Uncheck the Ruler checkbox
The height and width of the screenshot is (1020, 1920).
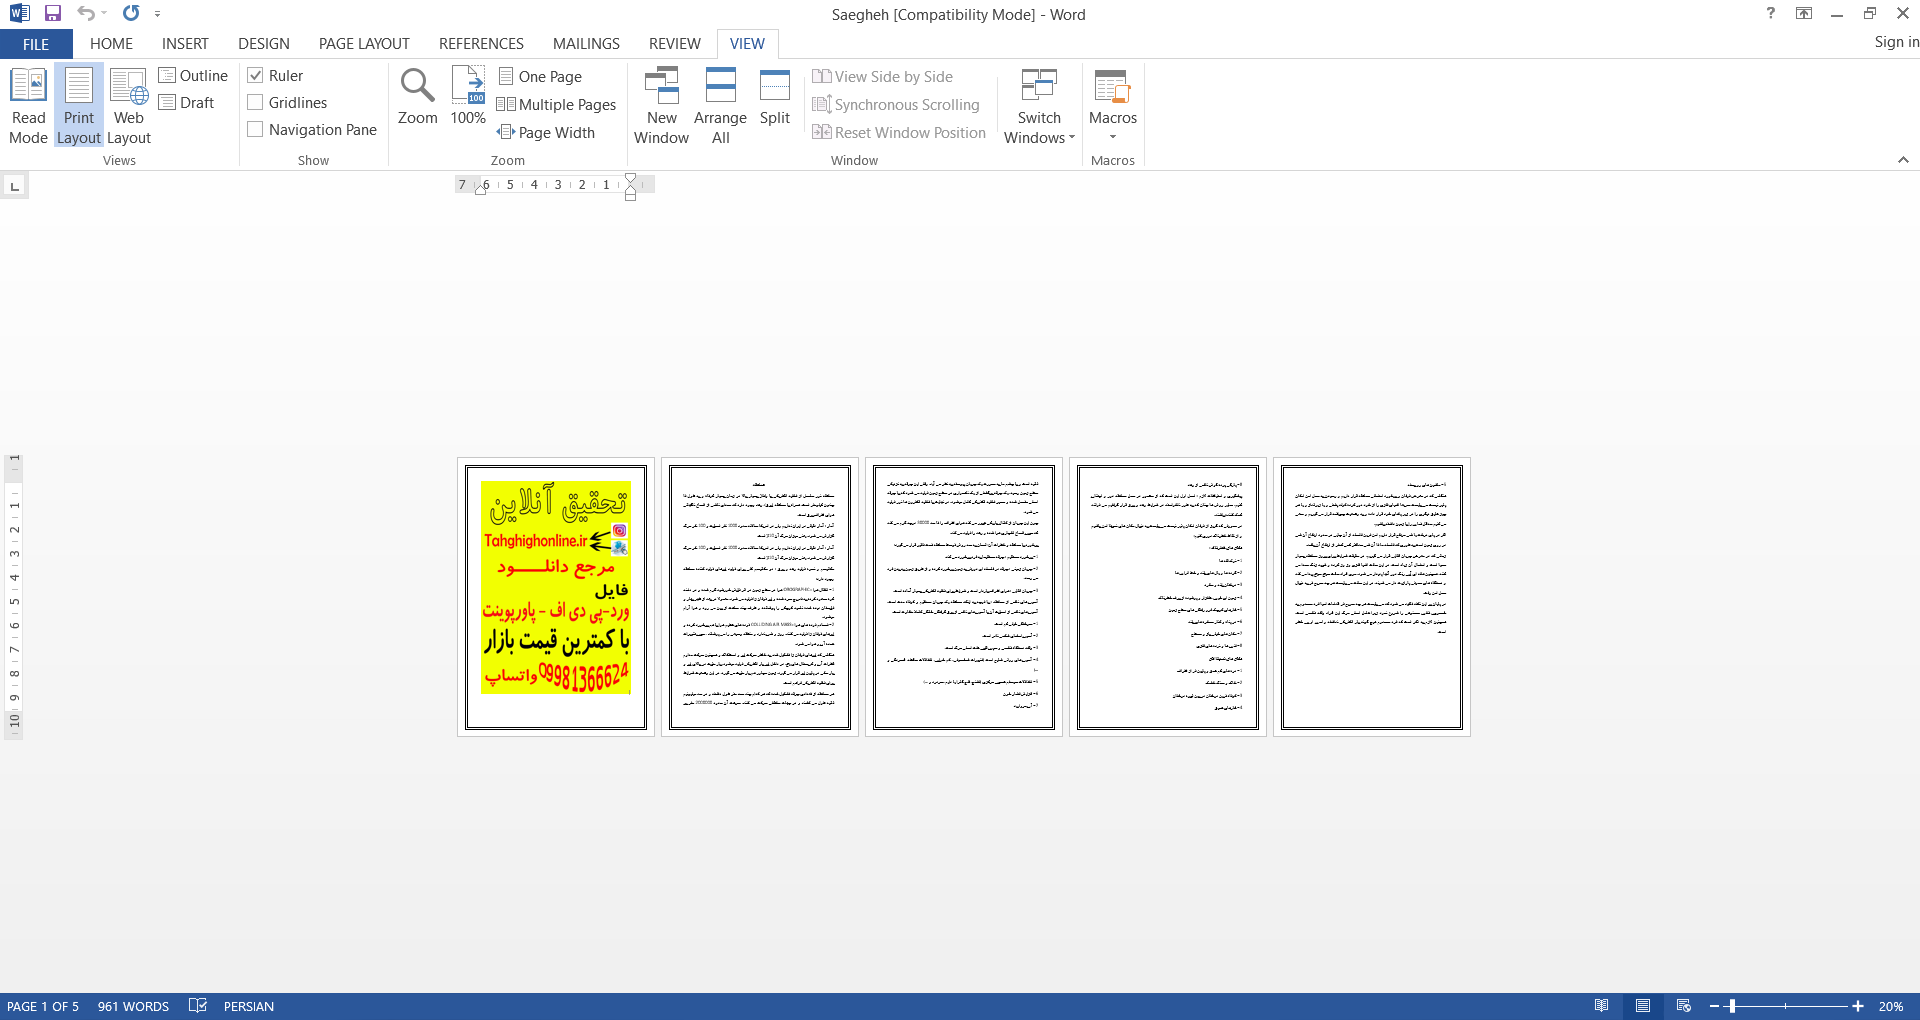pyautogui.click(x=256, y=76)
